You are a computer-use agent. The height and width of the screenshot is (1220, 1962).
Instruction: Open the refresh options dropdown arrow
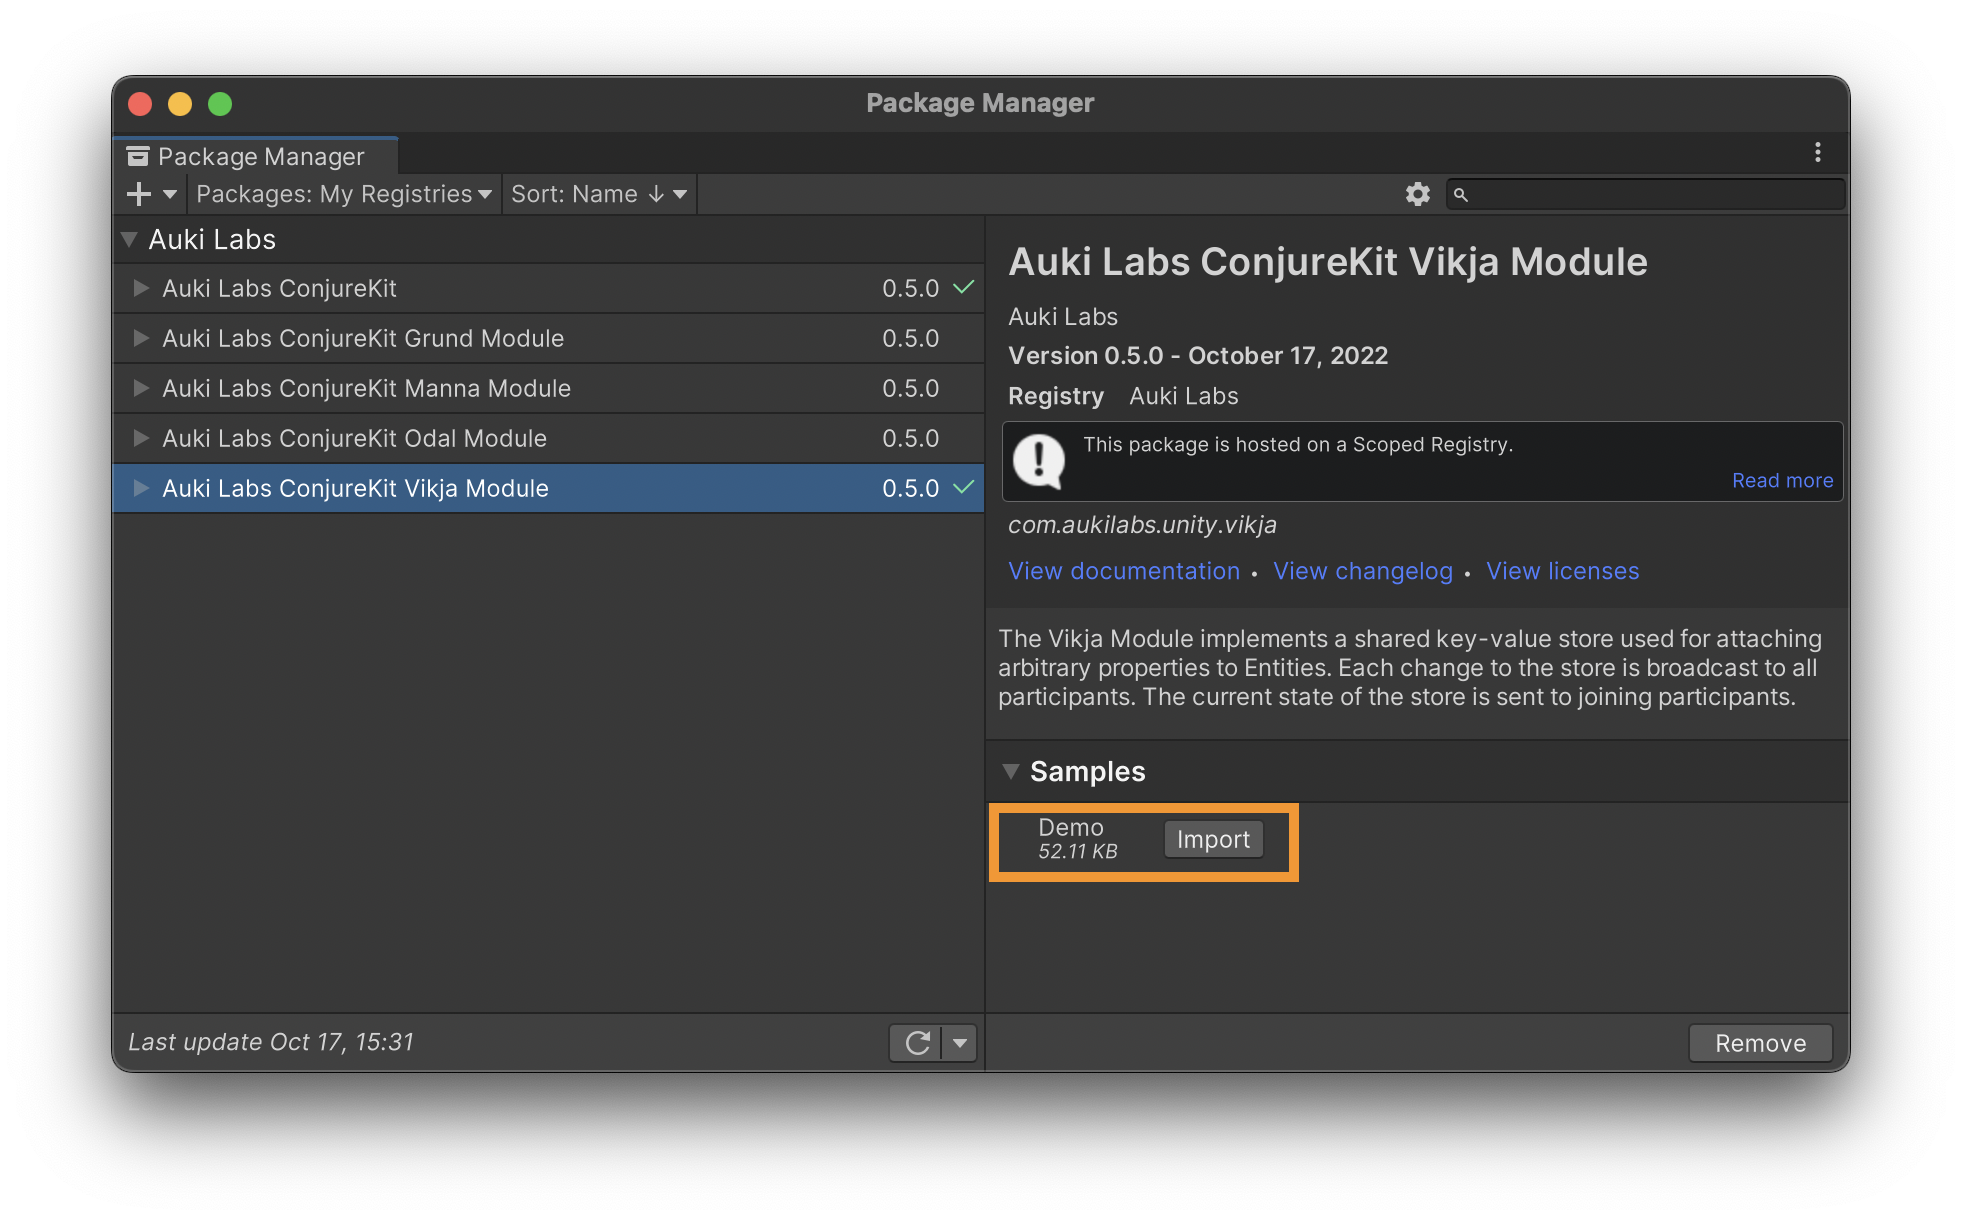pos(960,1043)
